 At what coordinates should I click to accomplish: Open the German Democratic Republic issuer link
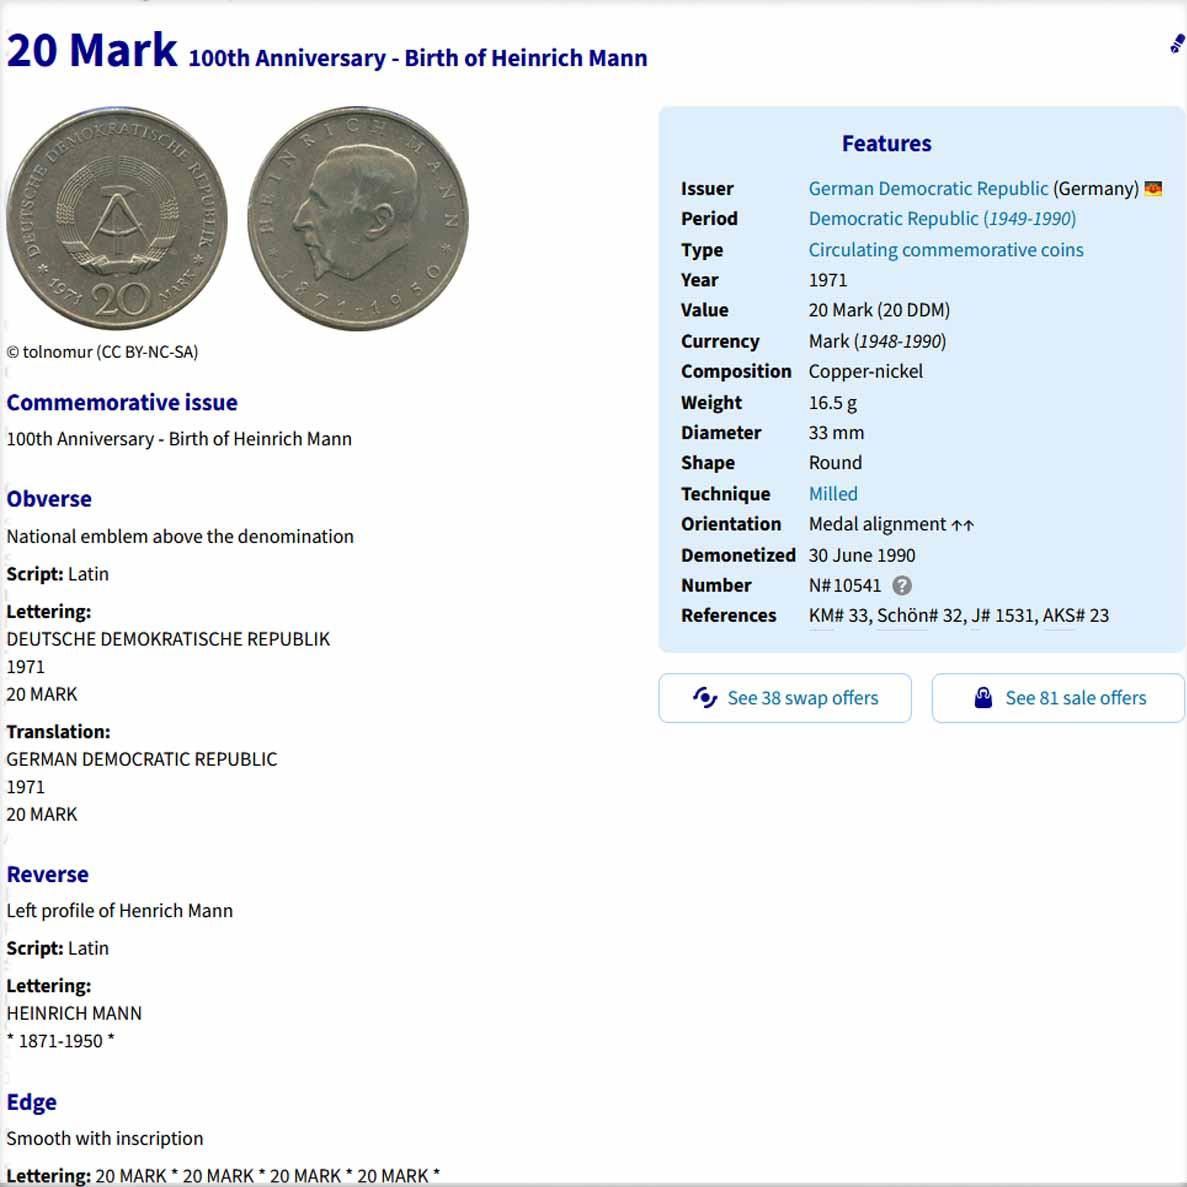click(928, 189)
